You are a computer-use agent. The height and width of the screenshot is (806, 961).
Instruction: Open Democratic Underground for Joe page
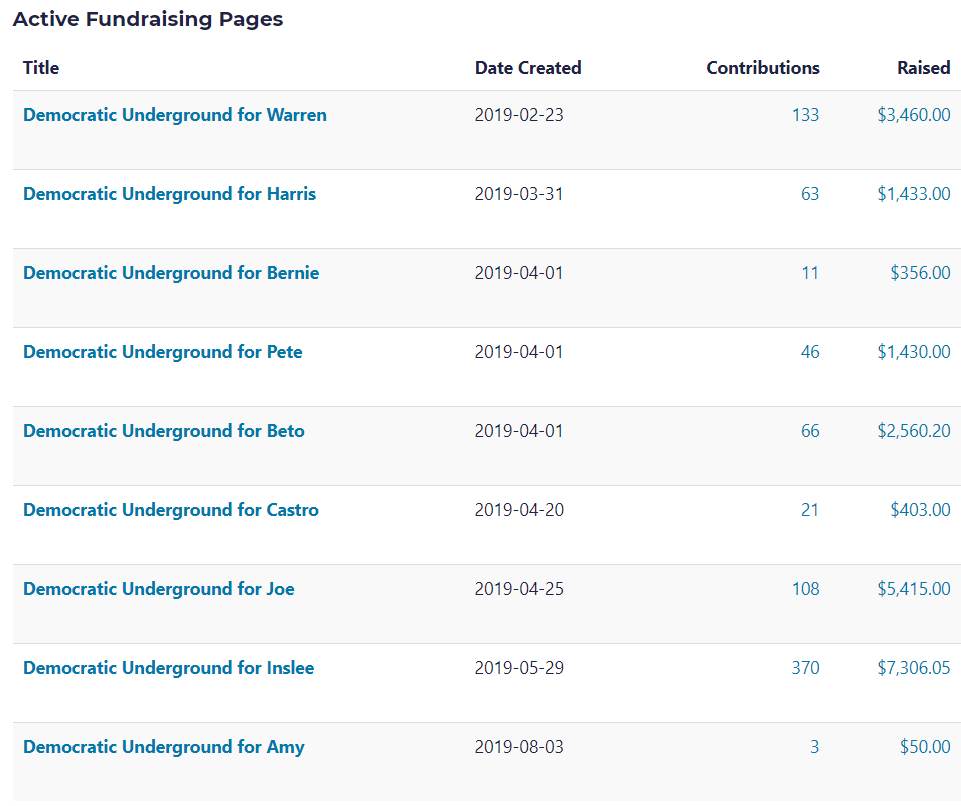tap(159, 589)
